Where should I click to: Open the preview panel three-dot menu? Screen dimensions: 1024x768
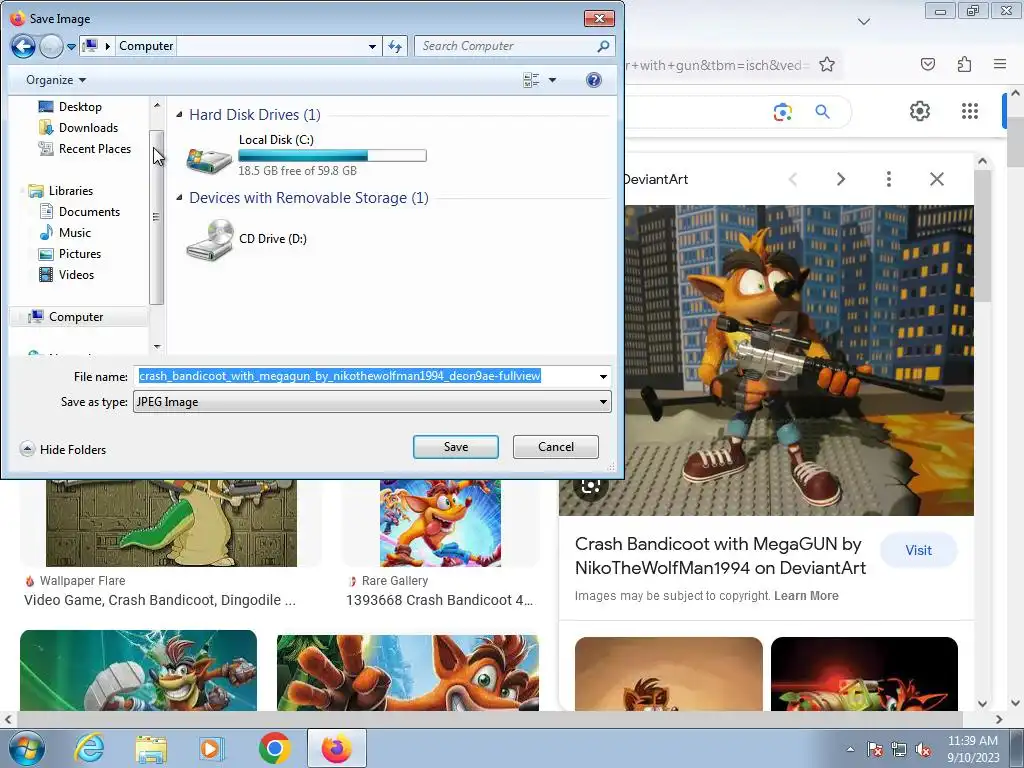[x=888, y=179]
